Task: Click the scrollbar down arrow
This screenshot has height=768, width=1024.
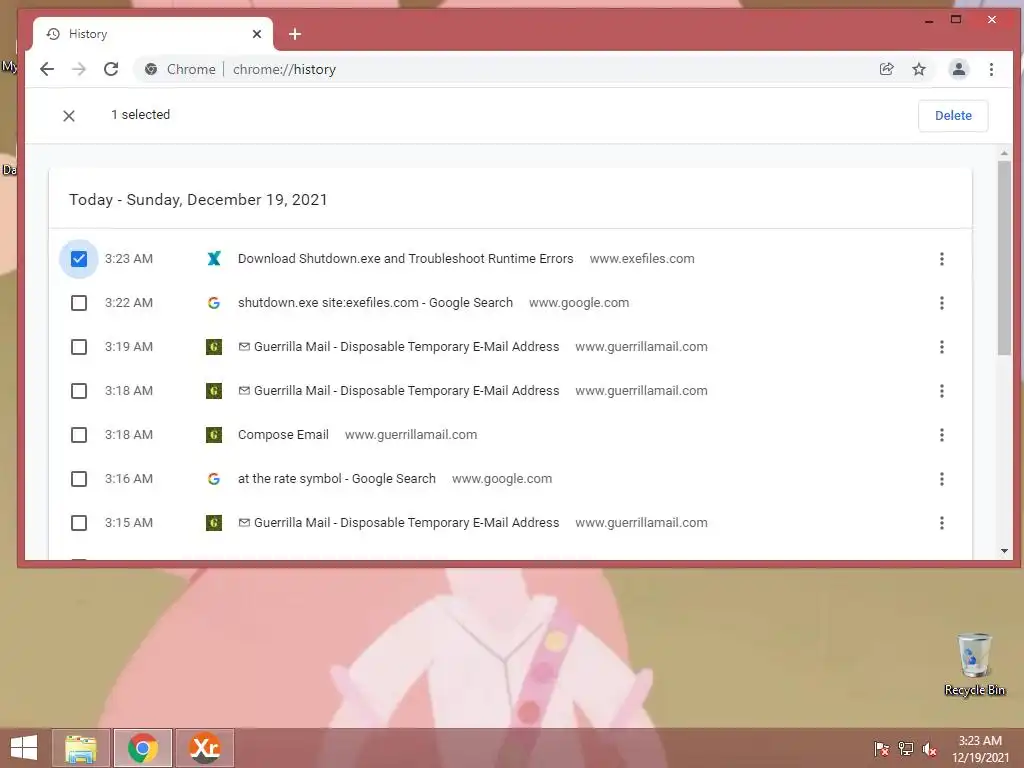Action: [x=1004, y=551]
